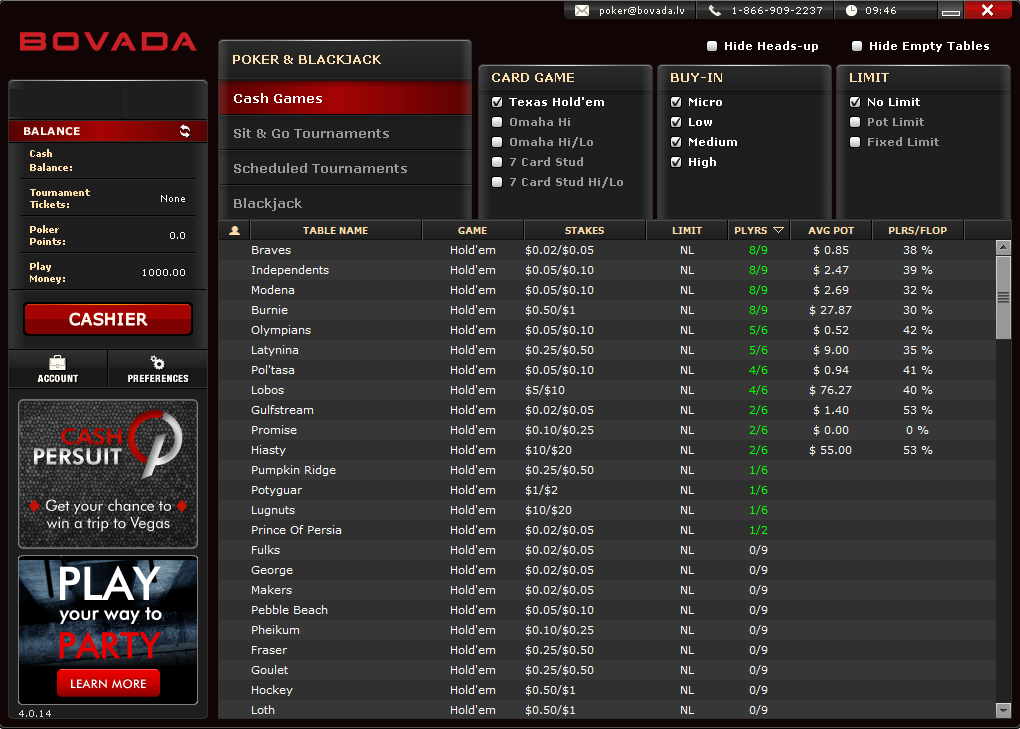Sort by STAKES column header

584,230
